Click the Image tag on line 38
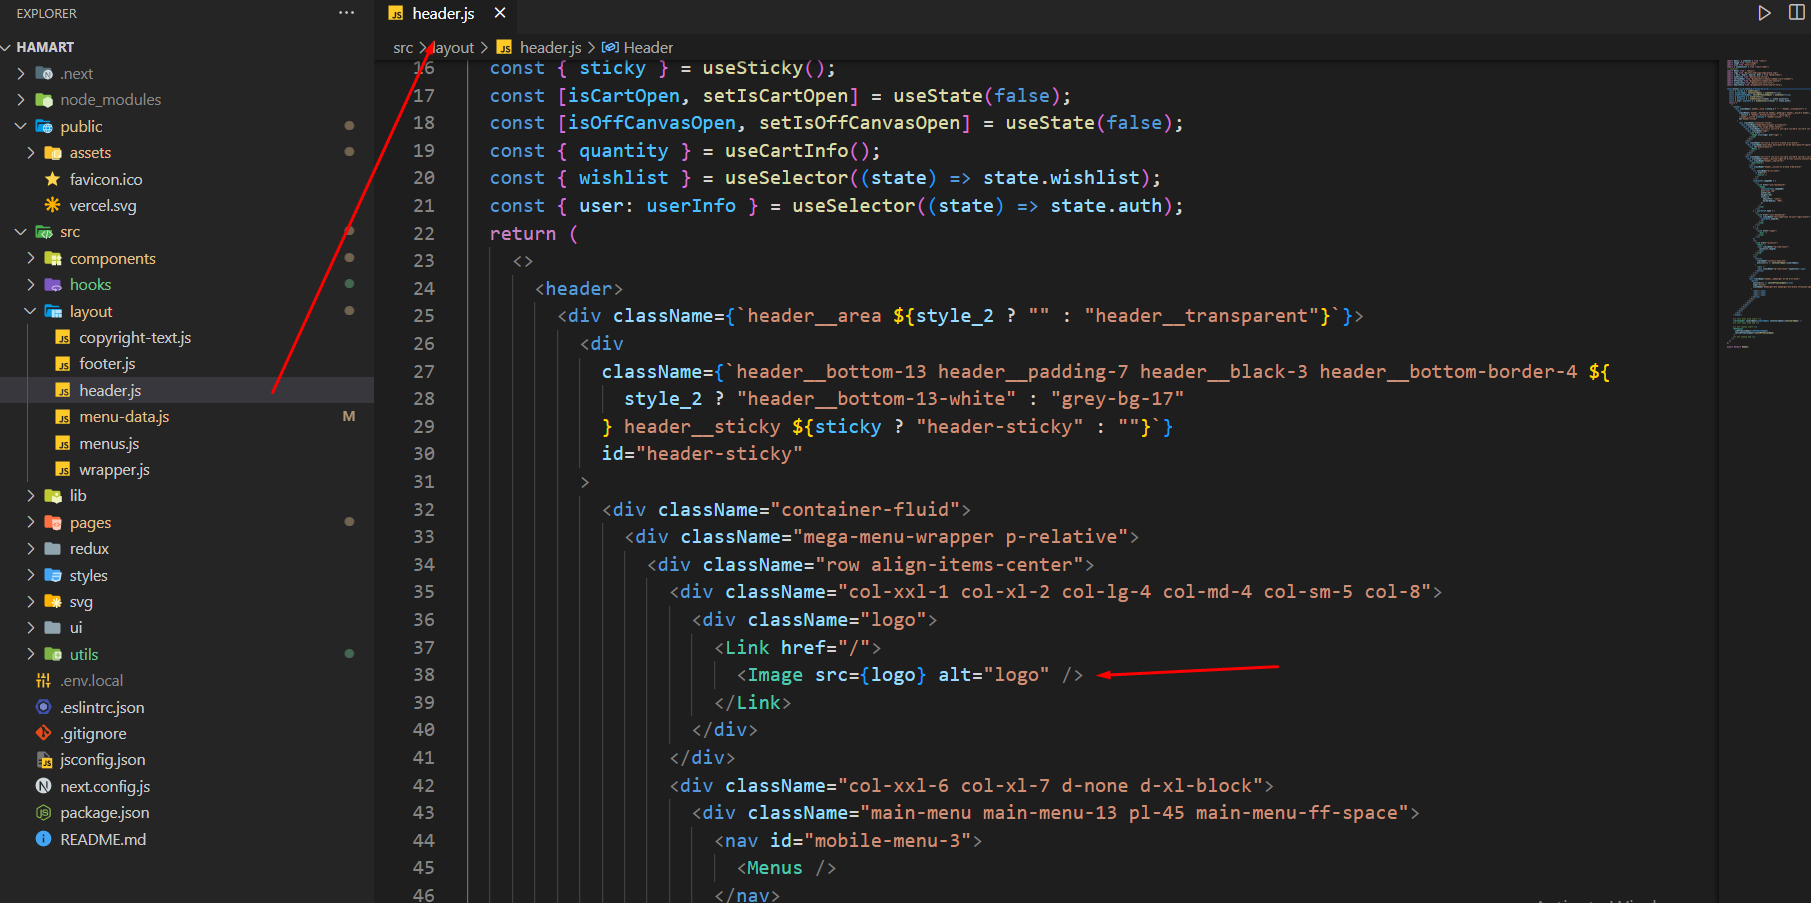The width and height of the screenshot is (1811, 903). pyautogui.click(x=775, y=675)
